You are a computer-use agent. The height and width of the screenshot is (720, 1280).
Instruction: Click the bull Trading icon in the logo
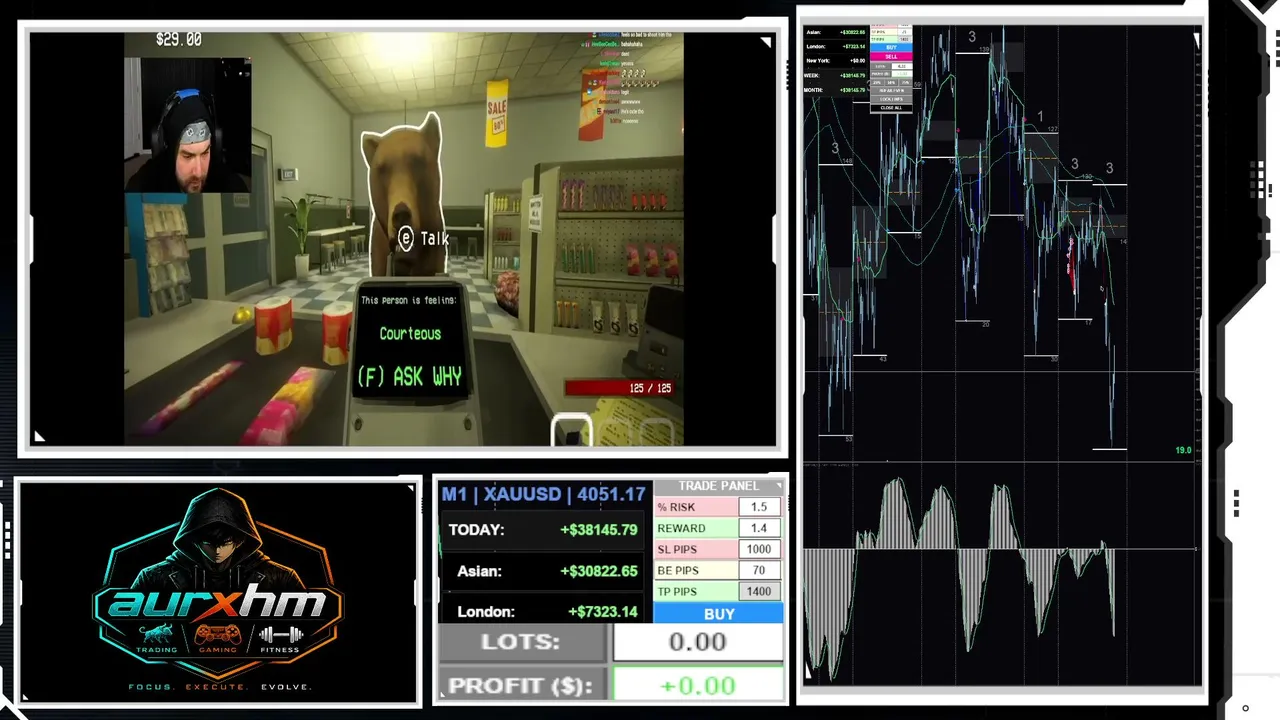coord(156,634)
